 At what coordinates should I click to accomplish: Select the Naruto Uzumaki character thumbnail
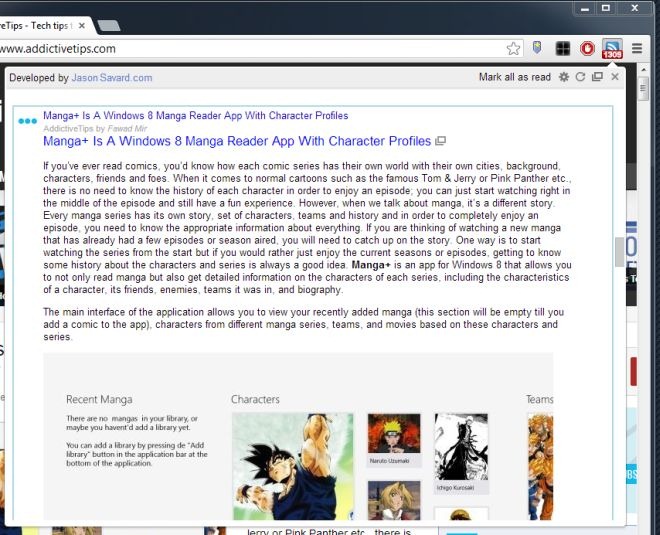(394, 439)
